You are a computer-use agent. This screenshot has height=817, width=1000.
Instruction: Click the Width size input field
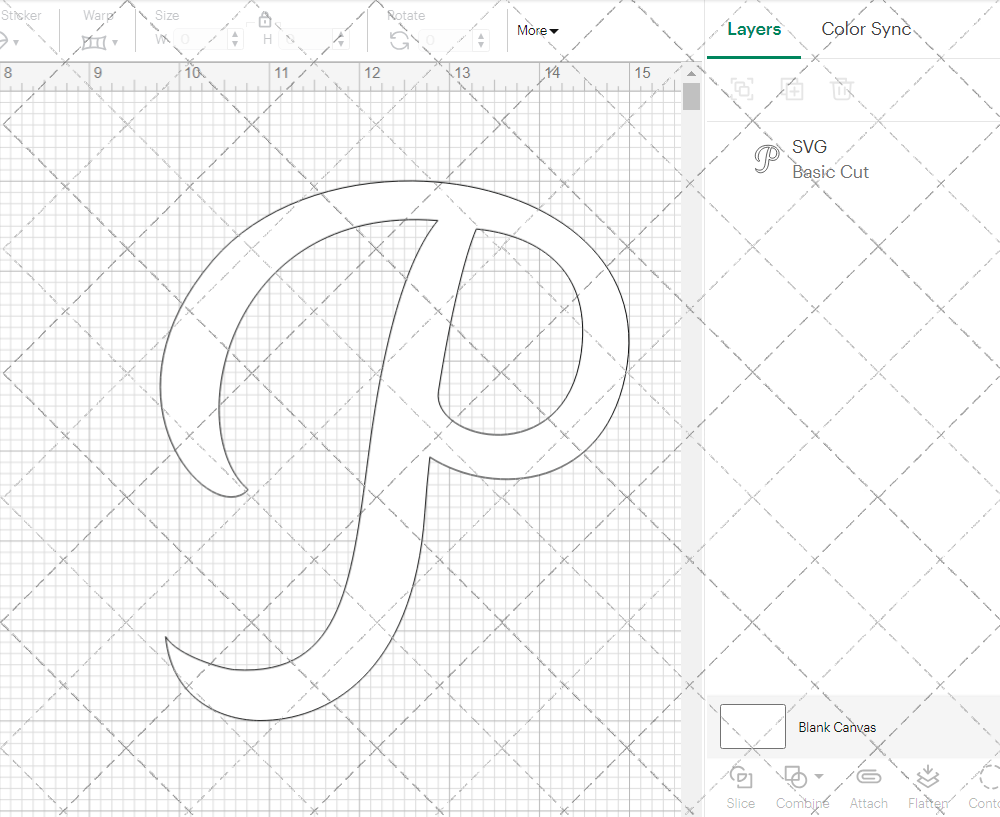click(x=201, y=40)
